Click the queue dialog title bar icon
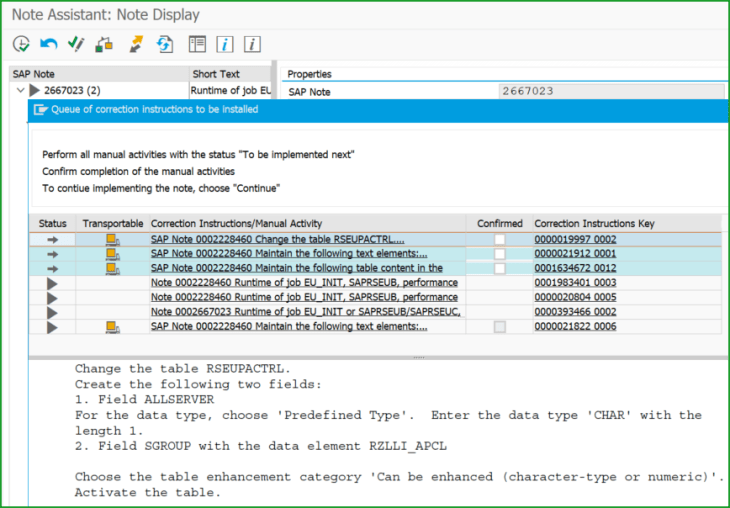Image resolution: width=730 pixels, height=508 pixels. pyautogui.click(x=41, y=110)
